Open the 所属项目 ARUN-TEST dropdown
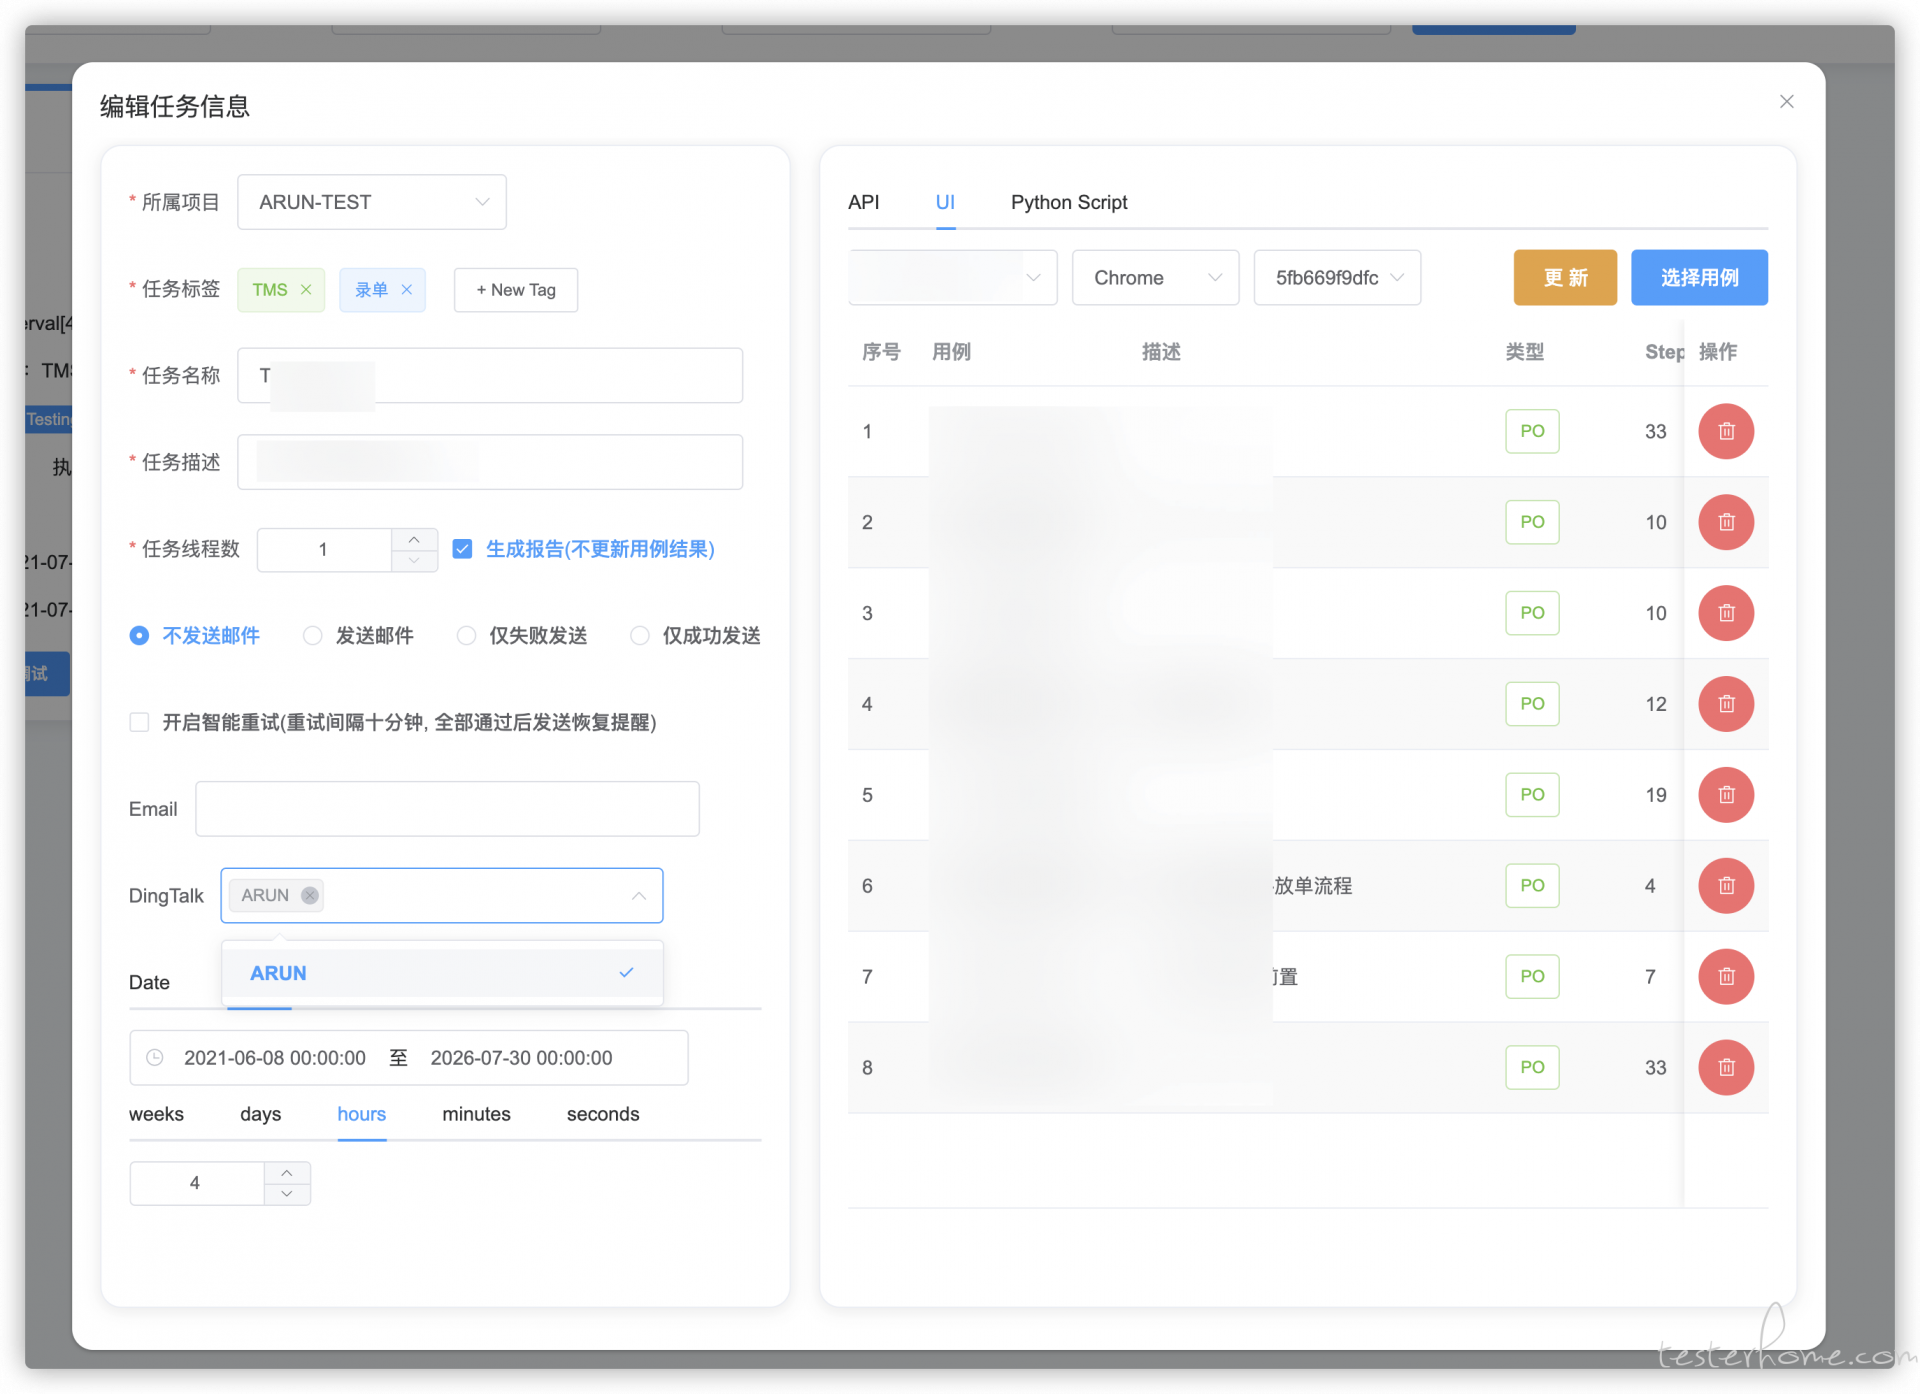1920x1394 pixels. (372, 202)
